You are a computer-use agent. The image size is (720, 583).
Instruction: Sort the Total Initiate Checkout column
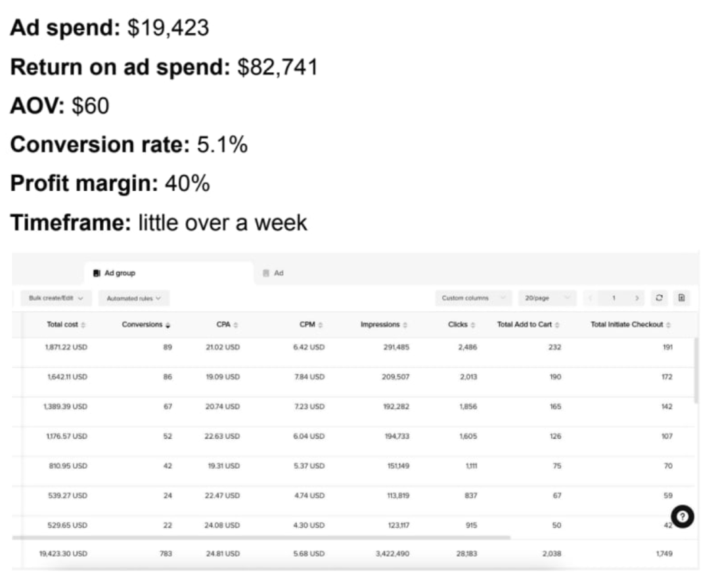666,325
